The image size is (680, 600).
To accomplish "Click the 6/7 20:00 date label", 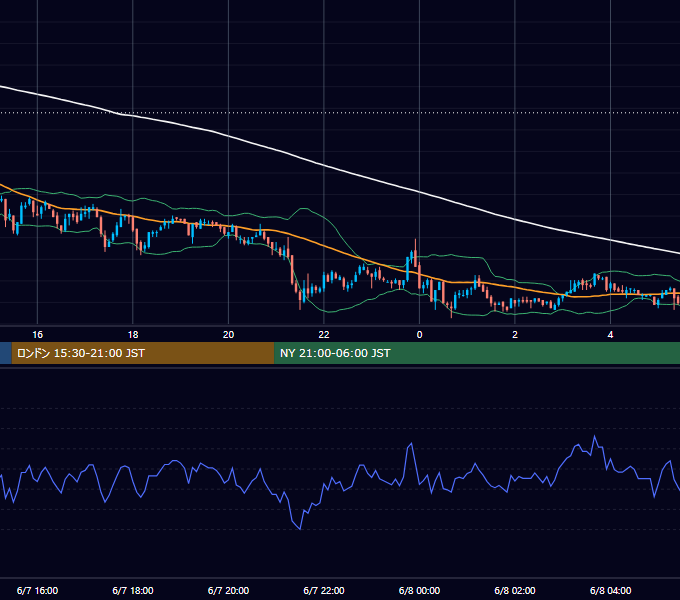I will (229, 591).
